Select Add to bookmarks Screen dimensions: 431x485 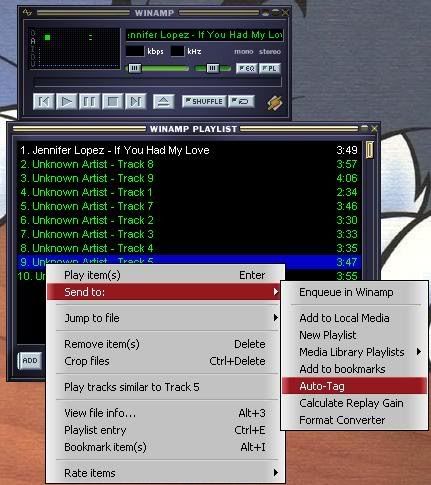pos(354,369)
